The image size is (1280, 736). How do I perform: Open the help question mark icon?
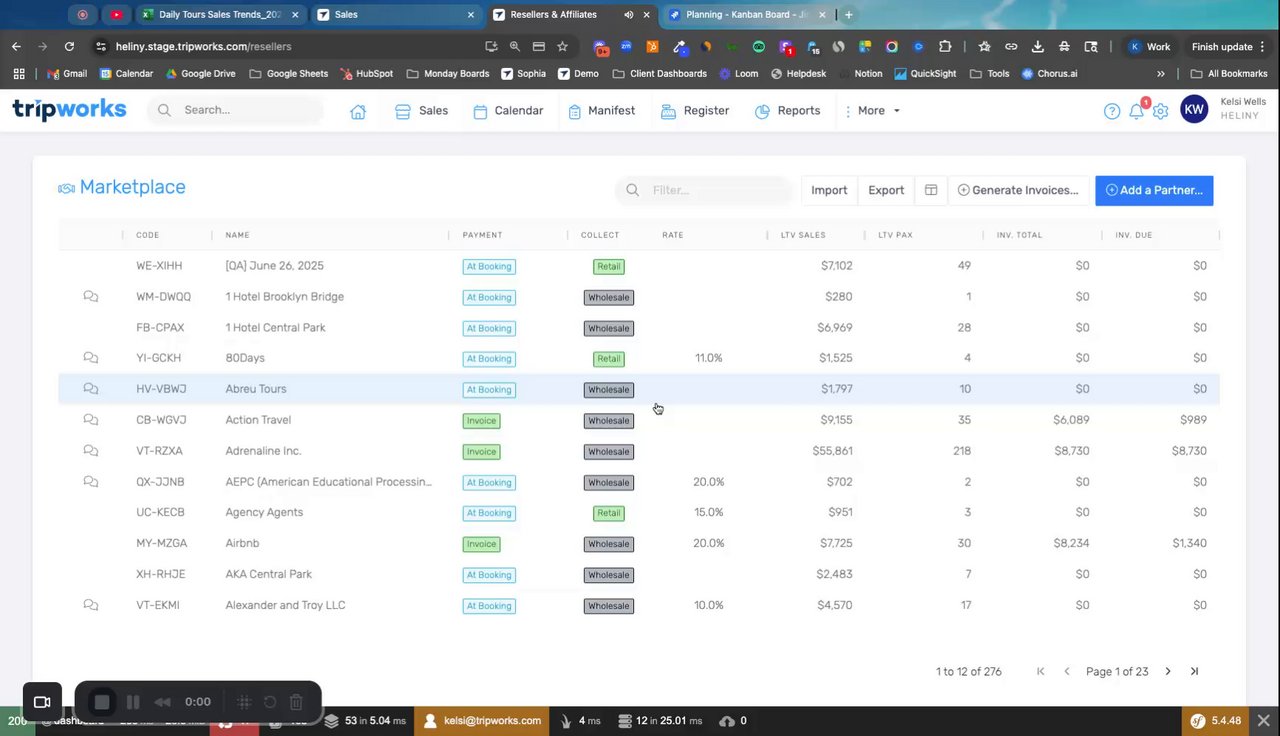[1112, 111]
